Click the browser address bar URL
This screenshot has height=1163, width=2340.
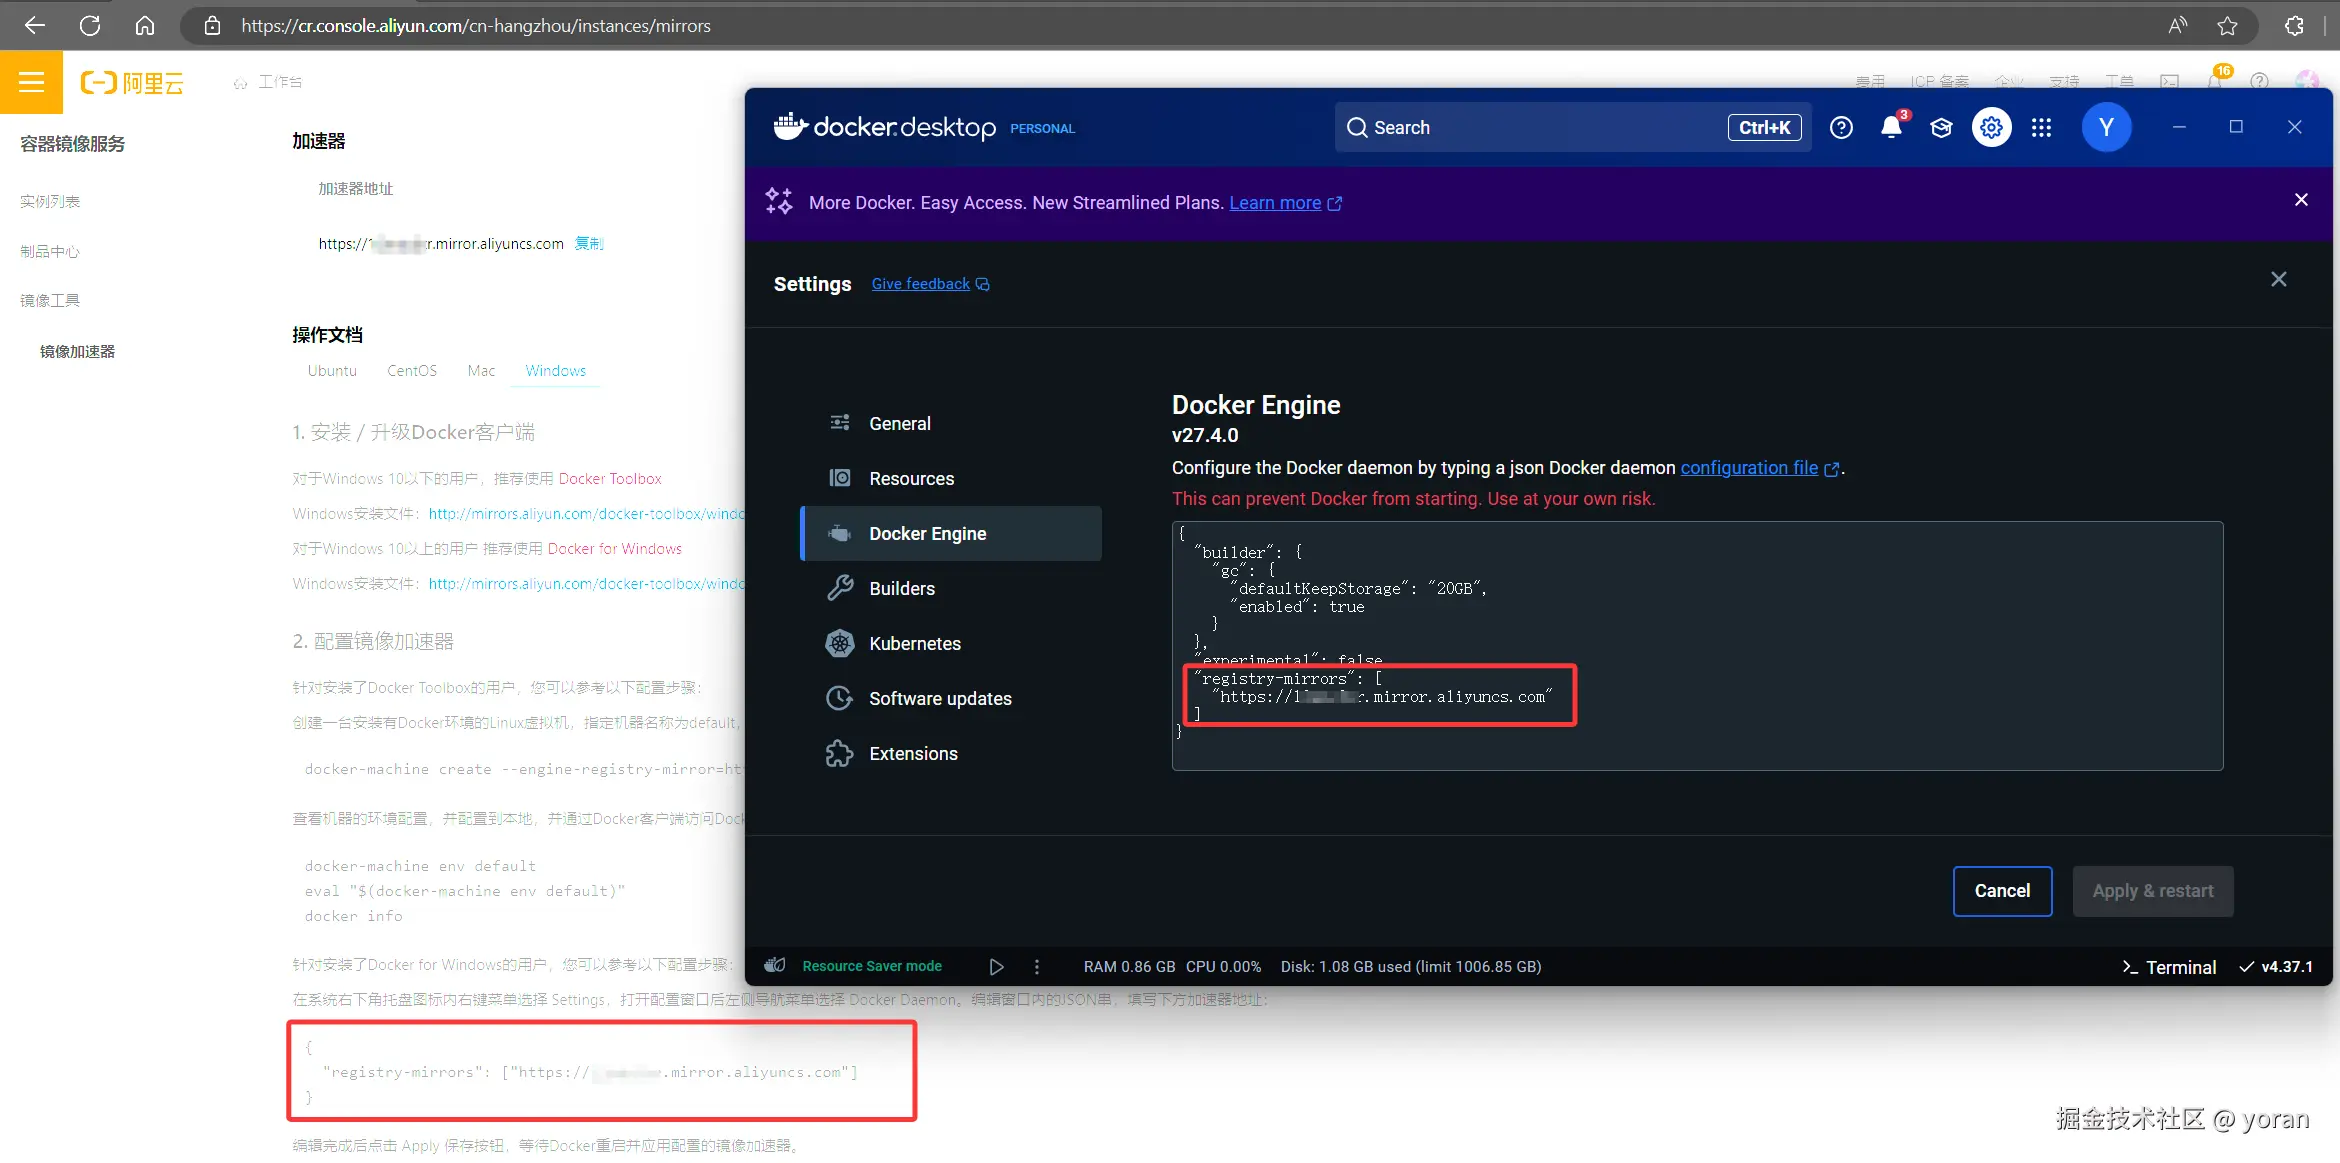tap(476, 26)
